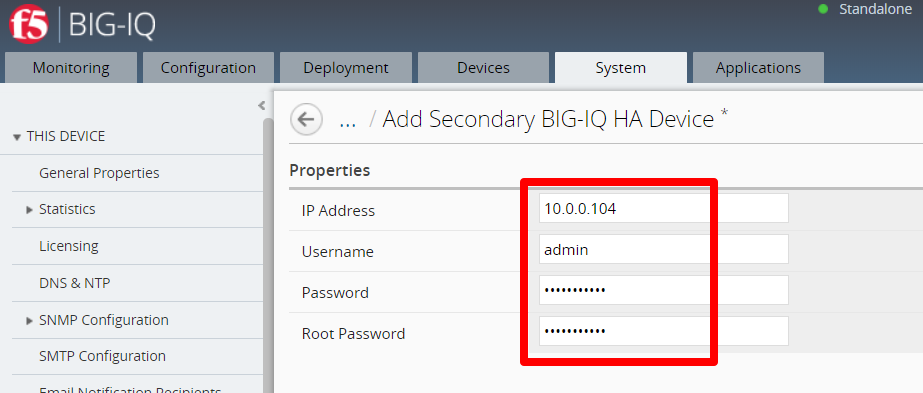The image size is (923, 393).
Task: Select the System tab
Action: (x=620, y=68)
